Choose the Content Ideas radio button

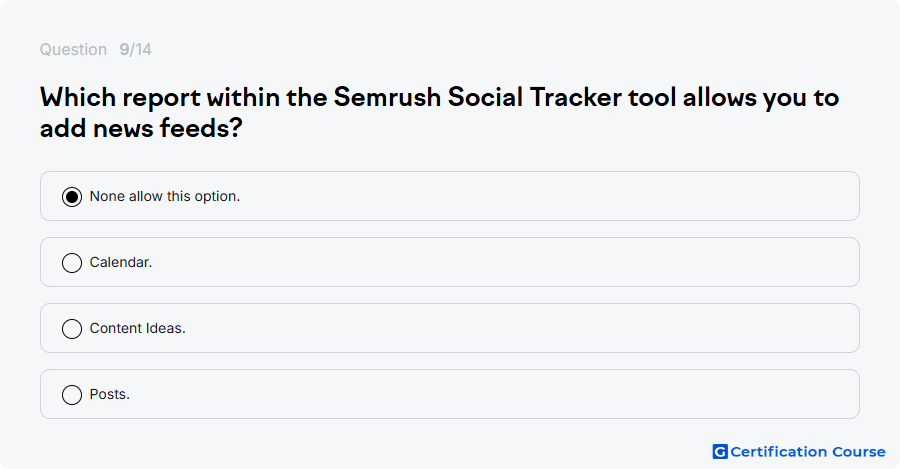click(72, 329)
